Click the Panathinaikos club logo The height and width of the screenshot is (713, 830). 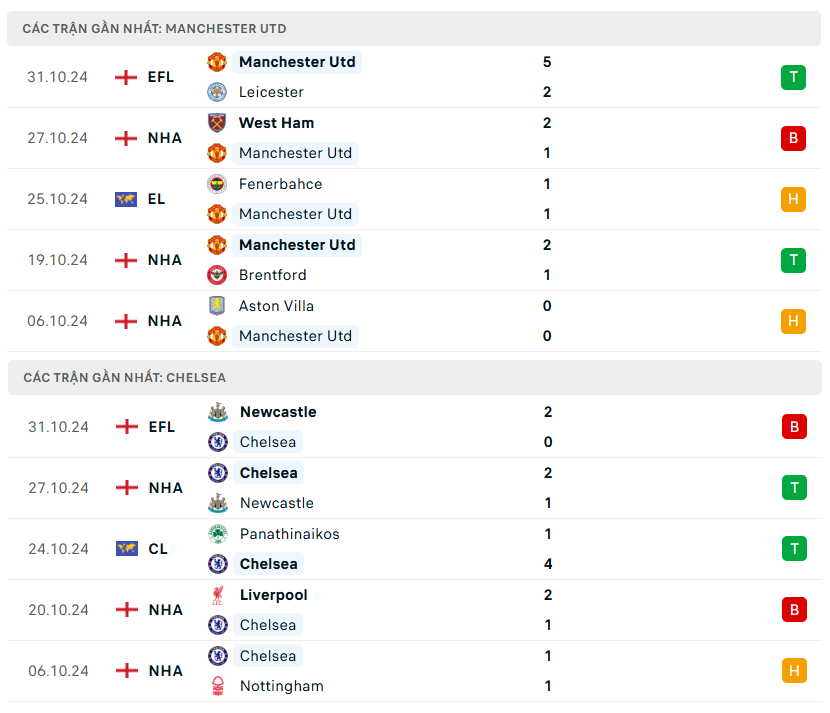click(217, 534)
